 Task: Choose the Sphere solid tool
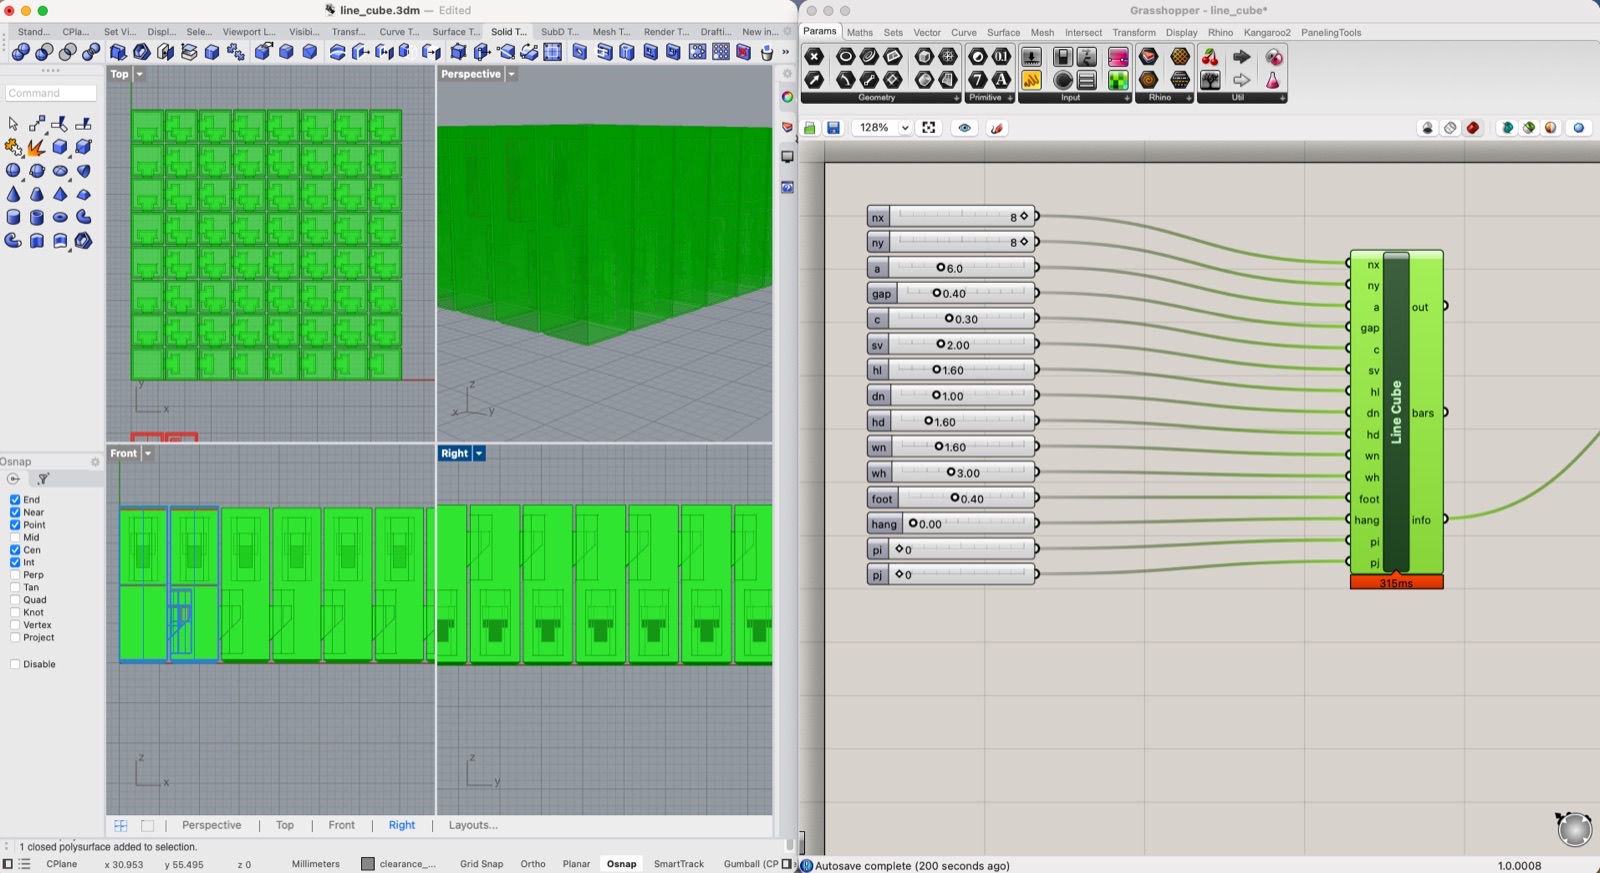point(14,171)
